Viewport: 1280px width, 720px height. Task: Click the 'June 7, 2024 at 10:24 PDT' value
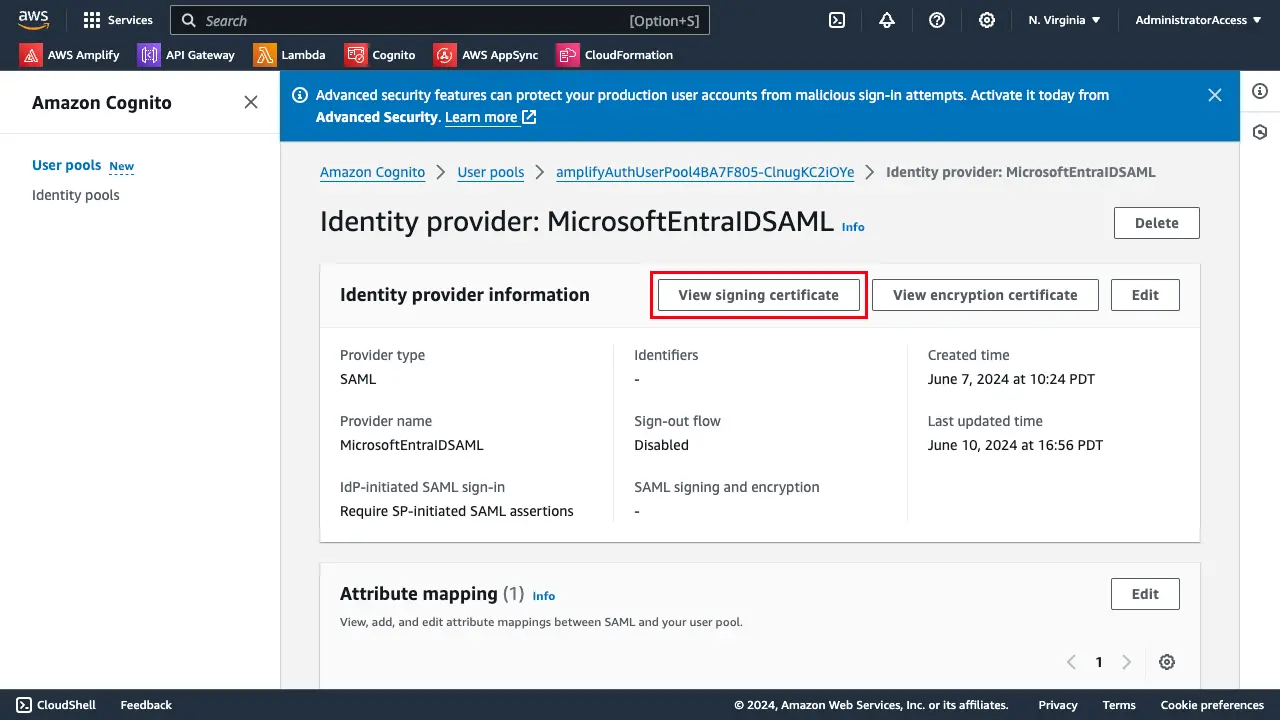(1011, 379)
